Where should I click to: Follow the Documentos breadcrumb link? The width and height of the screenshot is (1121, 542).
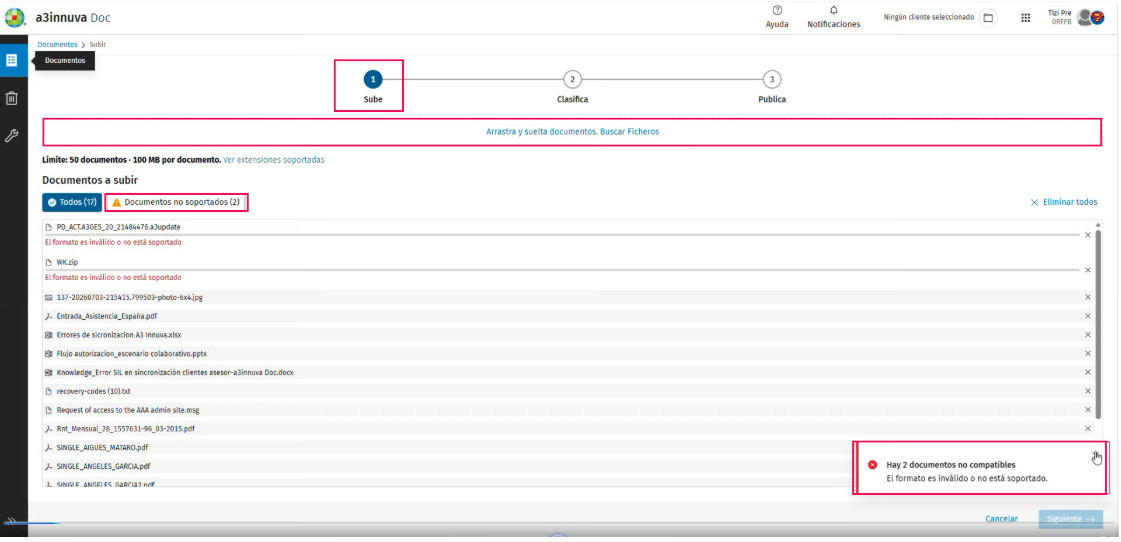(x=57, y=44)
